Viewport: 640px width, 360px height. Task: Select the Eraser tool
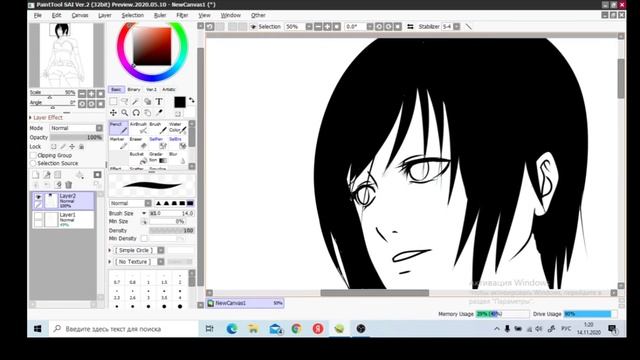(138, 143)
